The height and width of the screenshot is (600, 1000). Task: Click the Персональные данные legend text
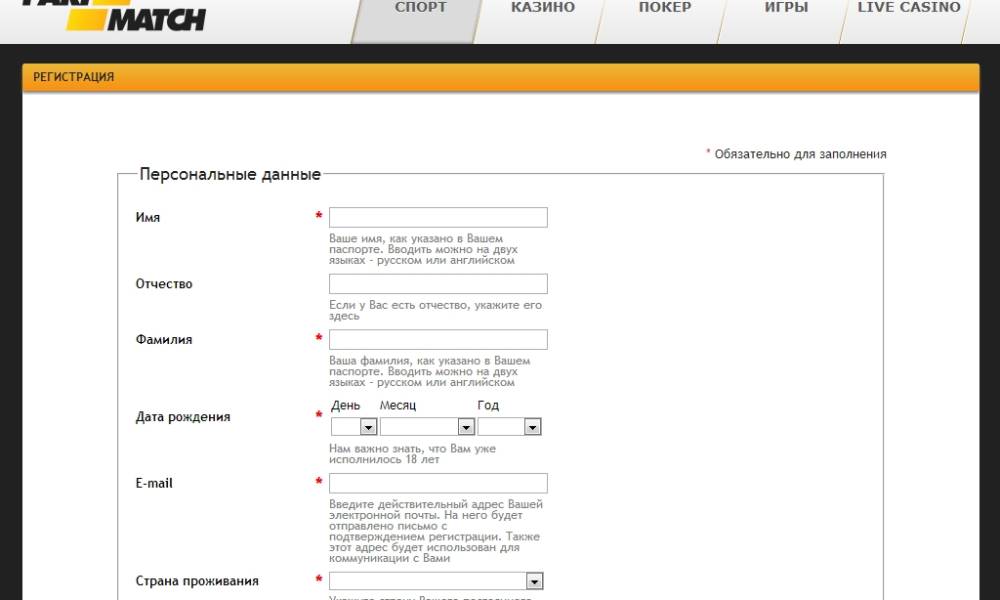click(x=230, y=174)
